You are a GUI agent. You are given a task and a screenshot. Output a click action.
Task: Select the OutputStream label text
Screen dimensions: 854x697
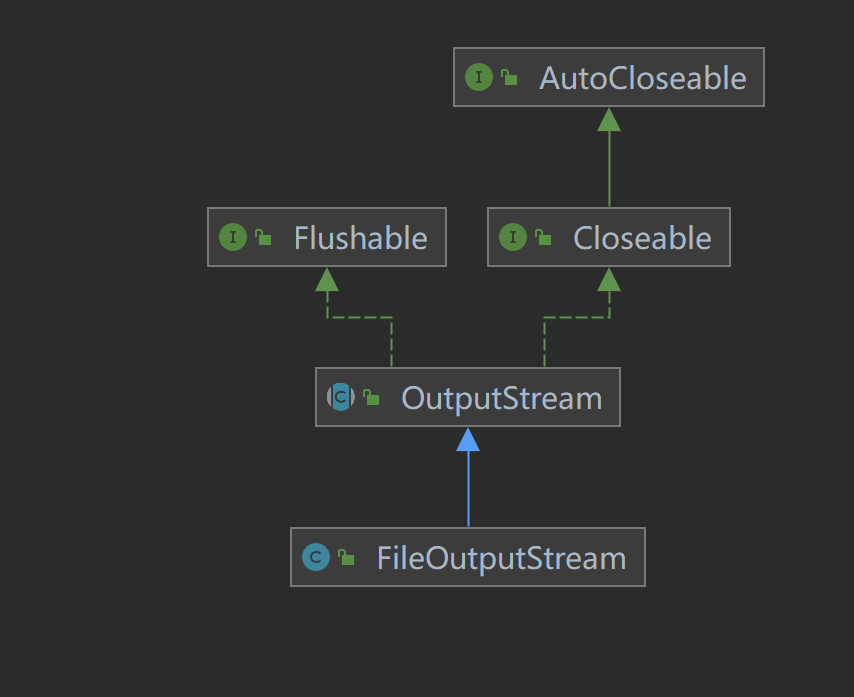[x=501, y=398]
